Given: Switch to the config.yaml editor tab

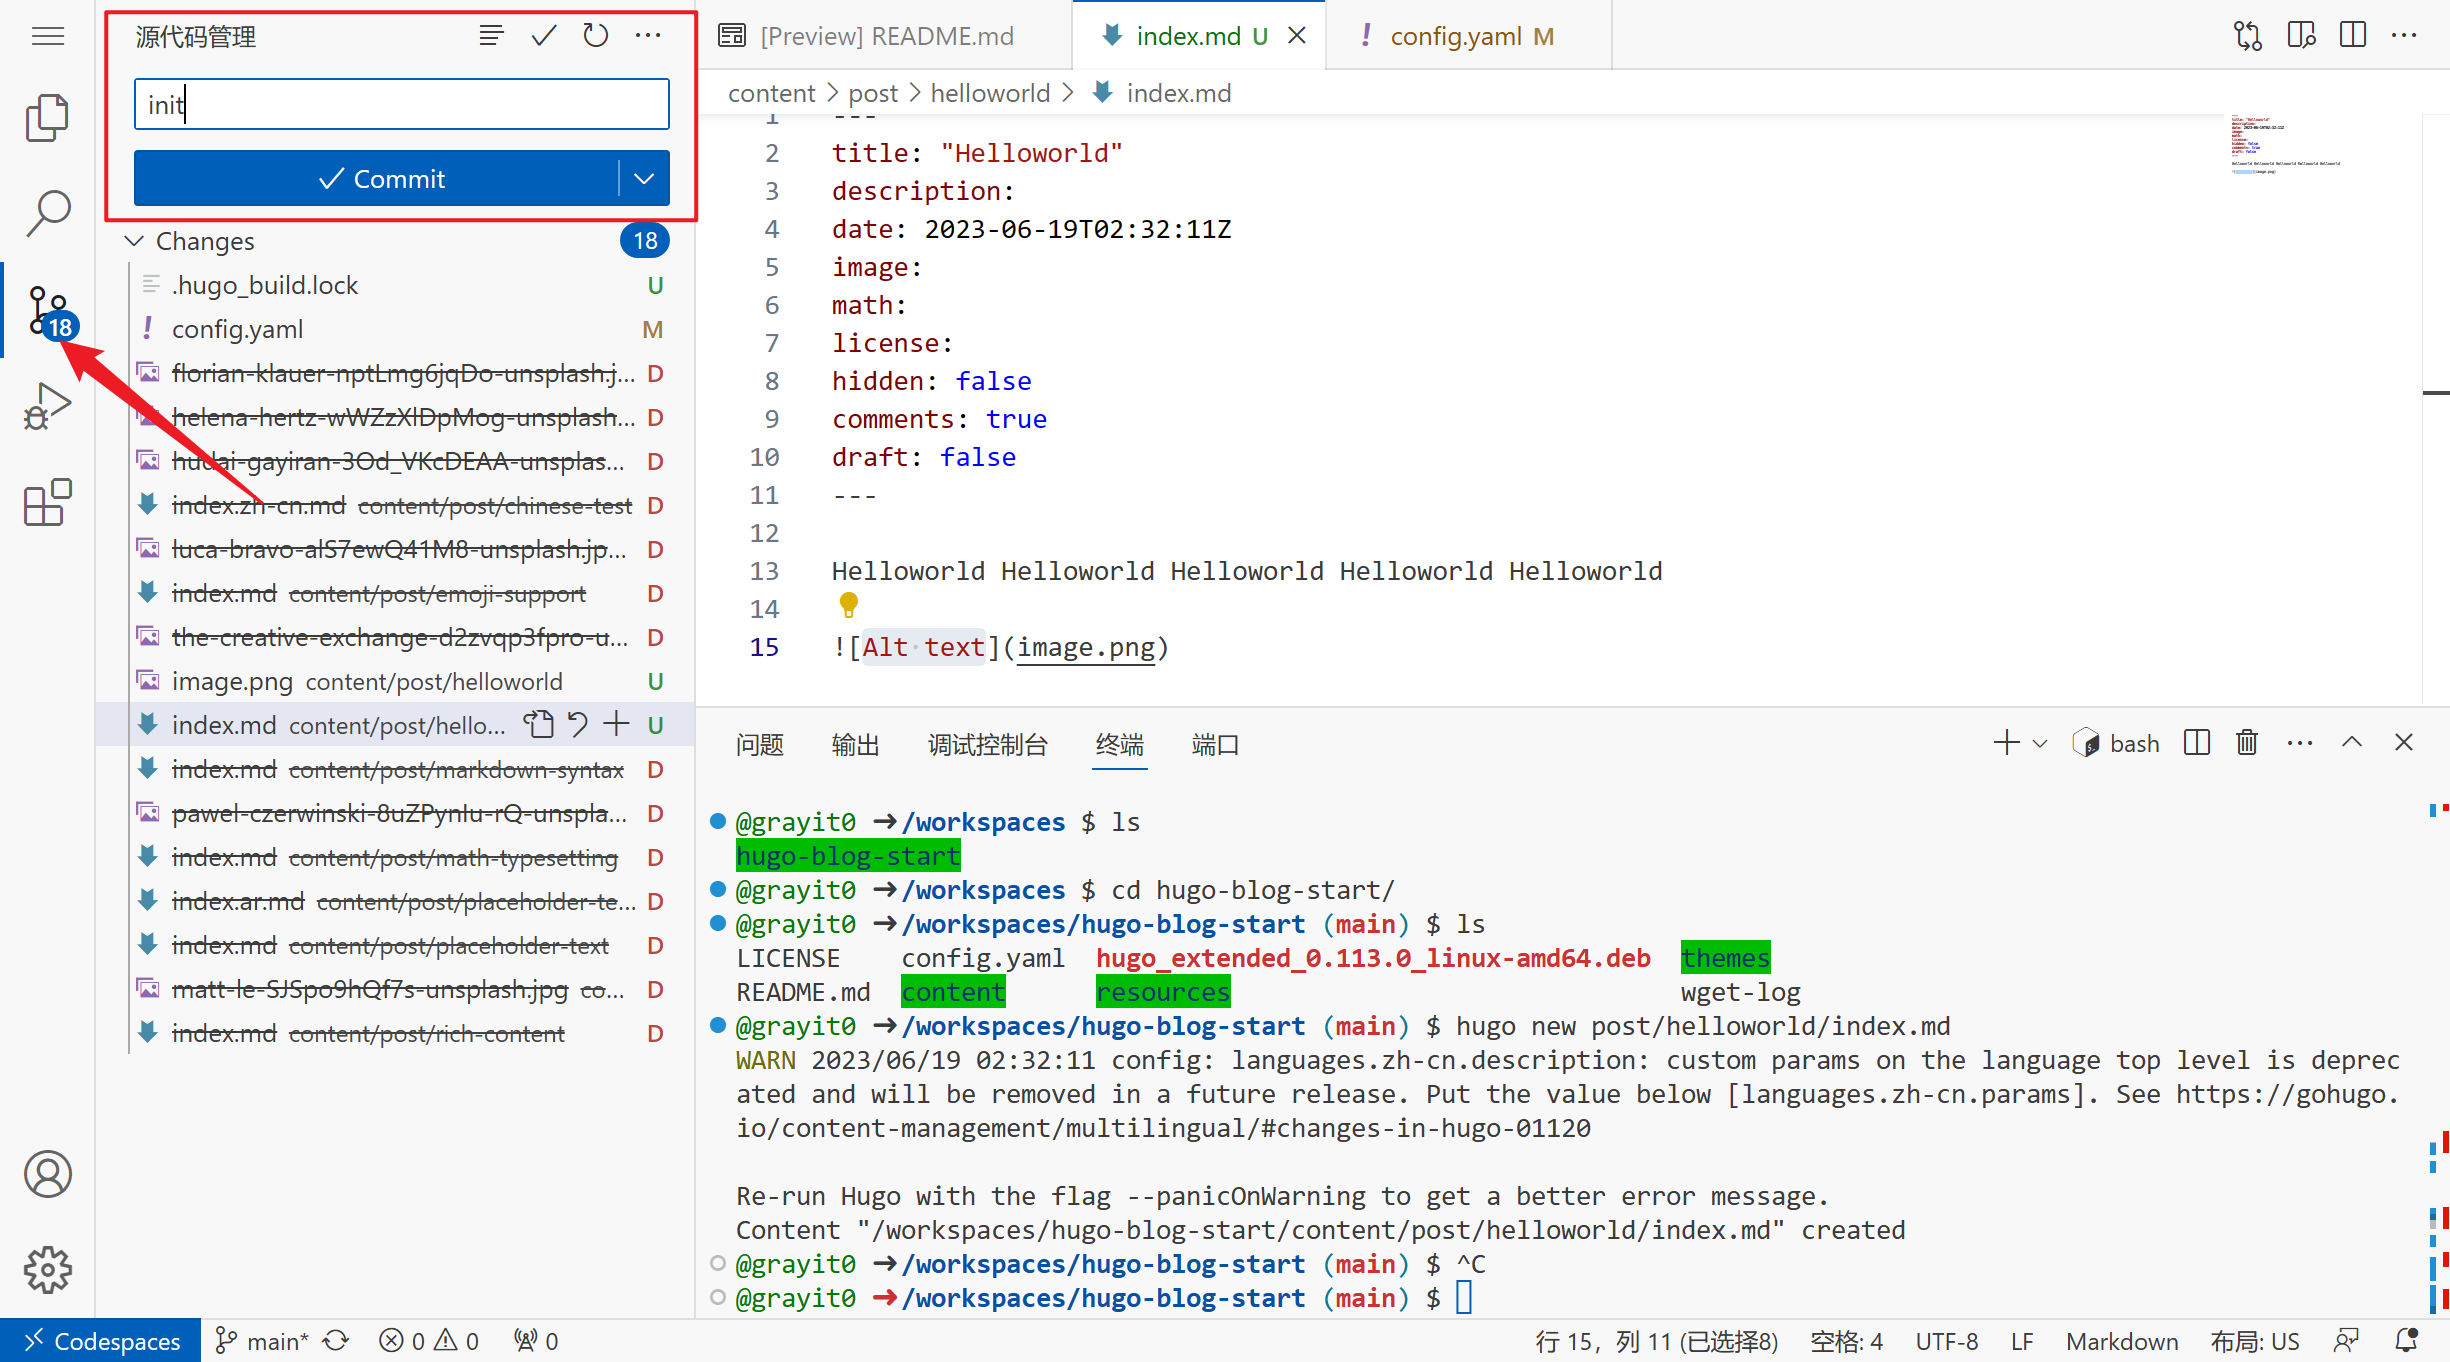Looking at the screenshot, I should coord(1455,36).
